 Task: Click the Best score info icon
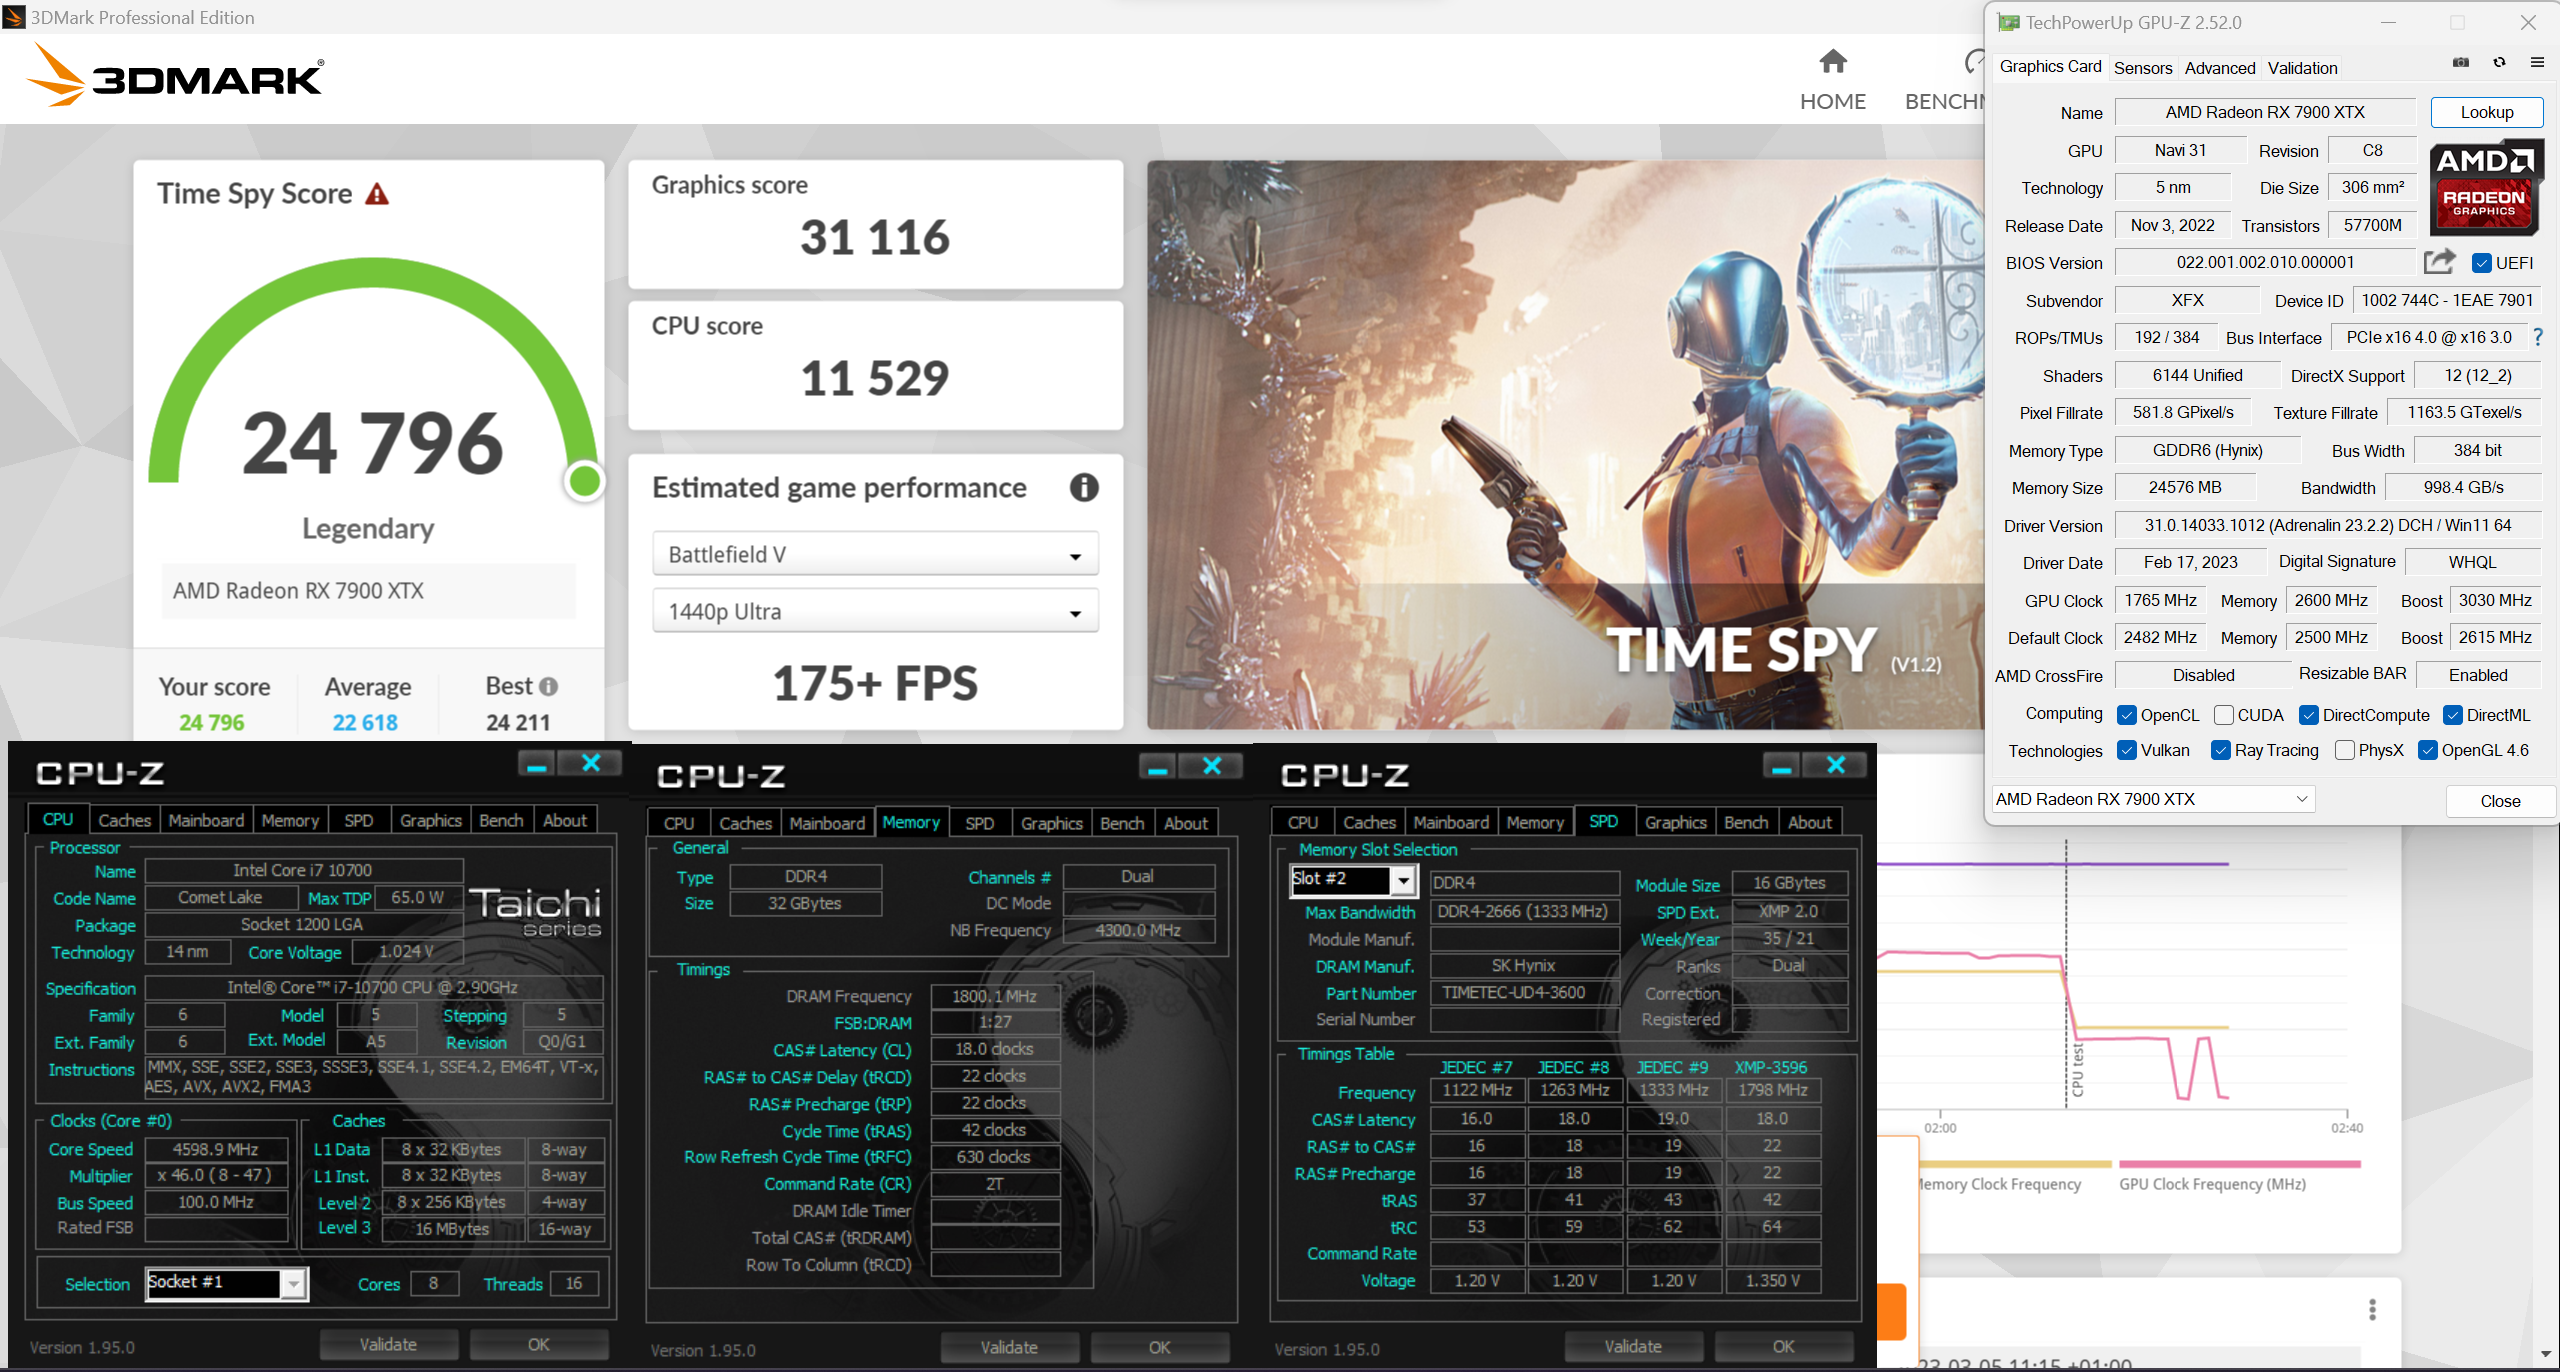click(548, 687)
